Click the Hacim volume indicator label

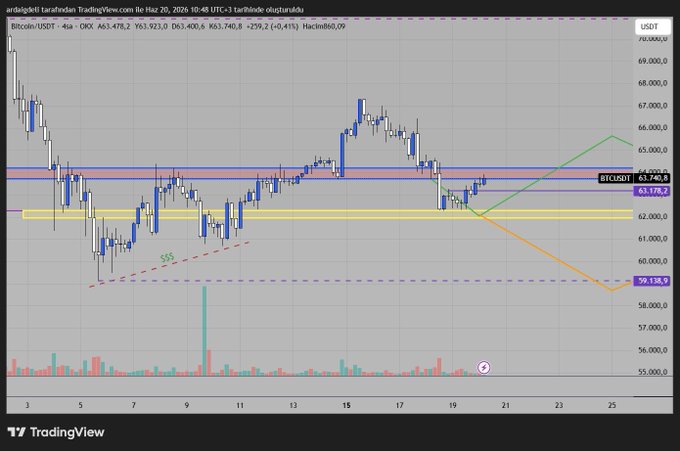[x=324, y=26]
